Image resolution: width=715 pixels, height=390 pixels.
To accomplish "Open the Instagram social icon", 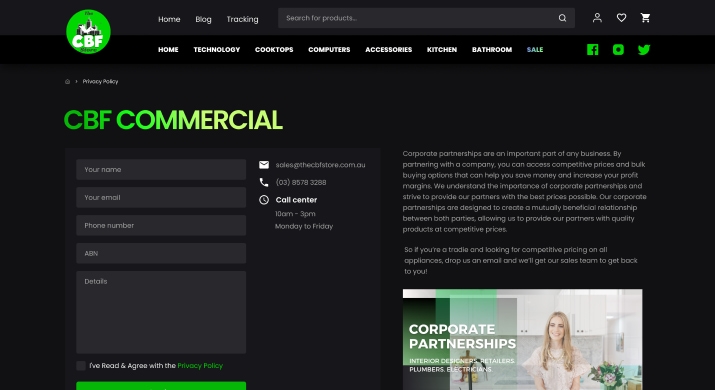I will coord(618,49).
